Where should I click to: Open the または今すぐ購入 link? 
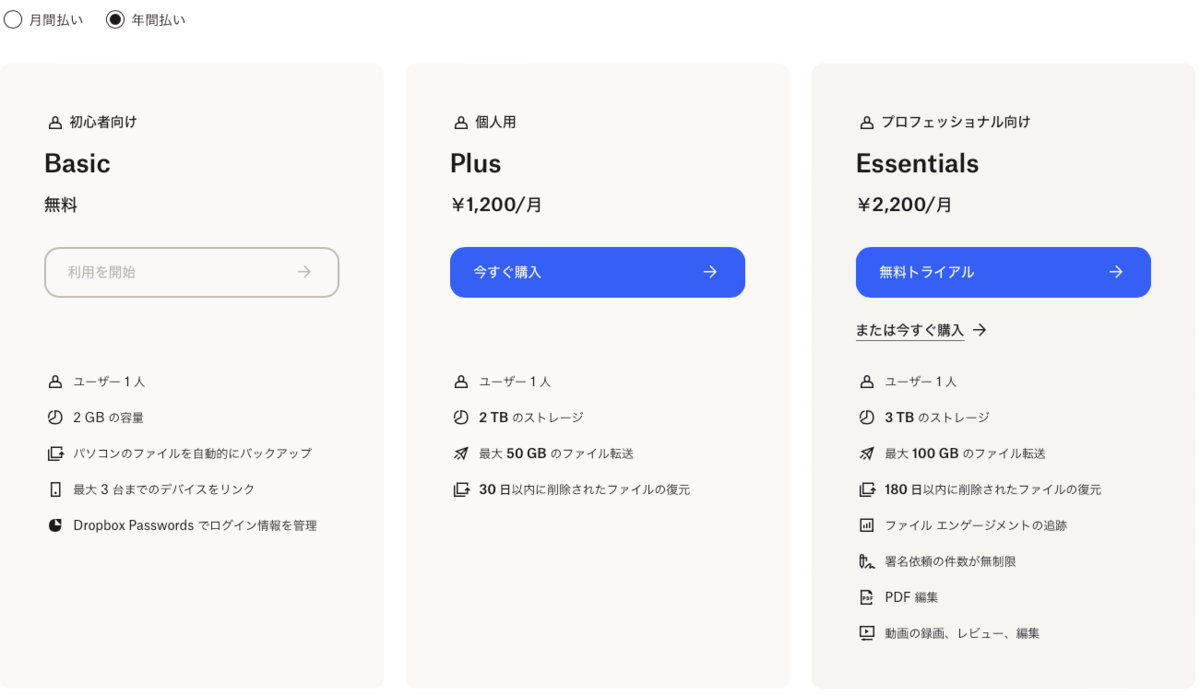pyautogui.click(x=910, y=330)
